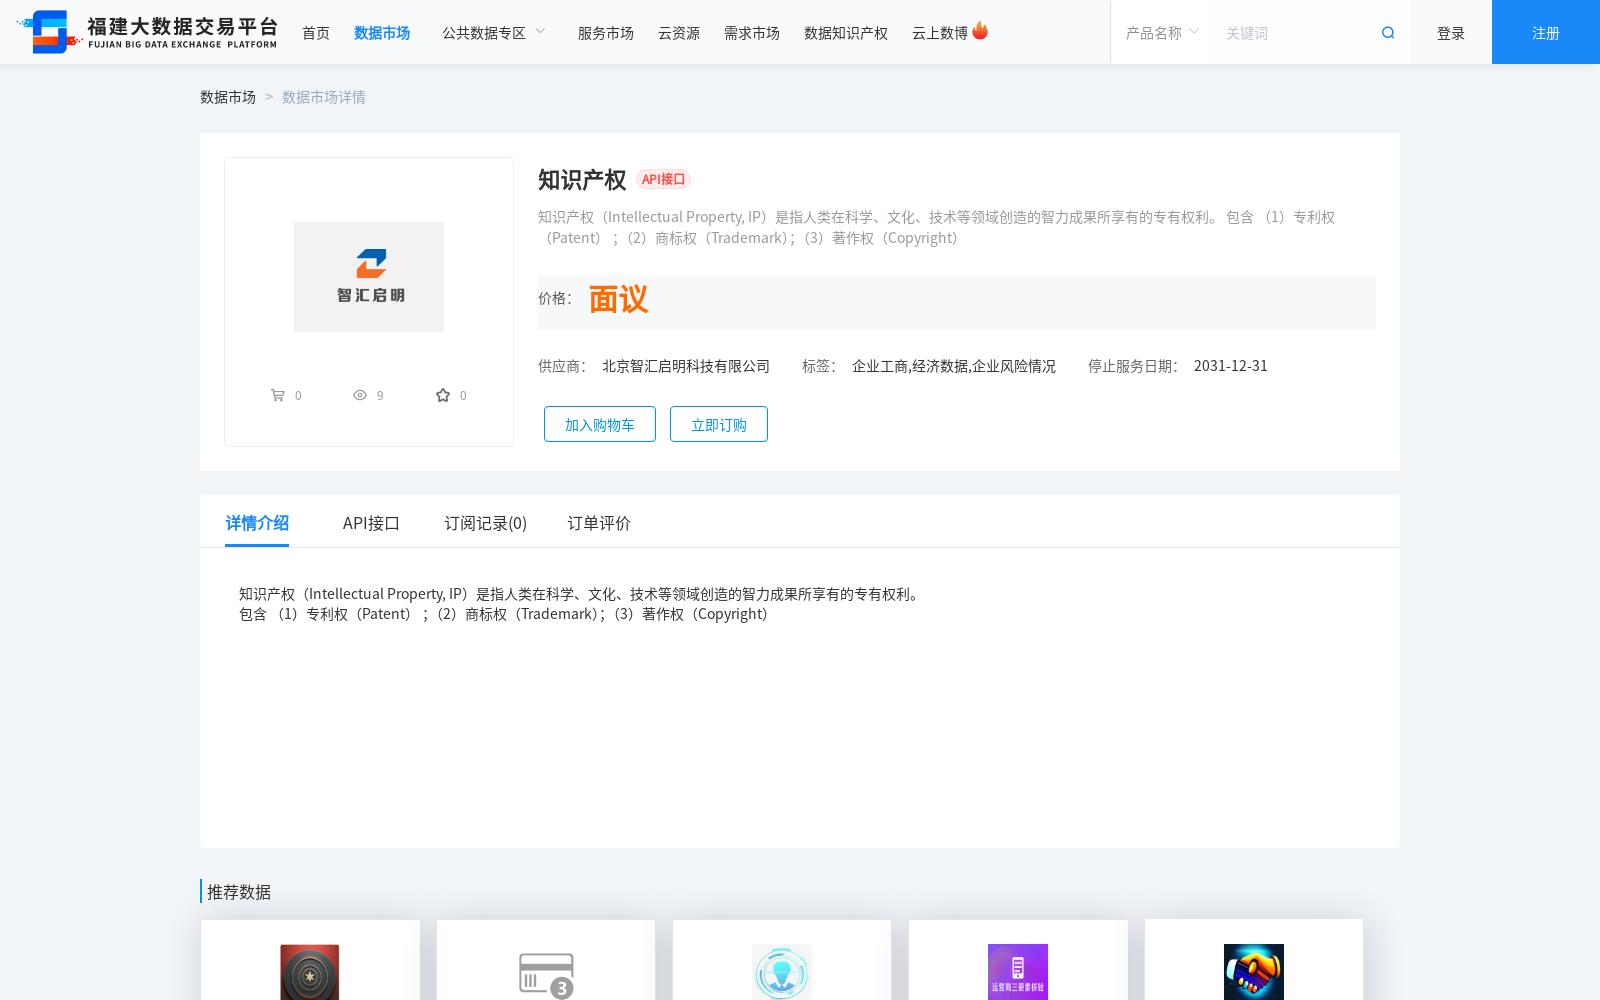The height and width of the screenshot is (1000, 1600).
Task: Focus the 关键词 search input field
Action: click(x=1295, y=33)
